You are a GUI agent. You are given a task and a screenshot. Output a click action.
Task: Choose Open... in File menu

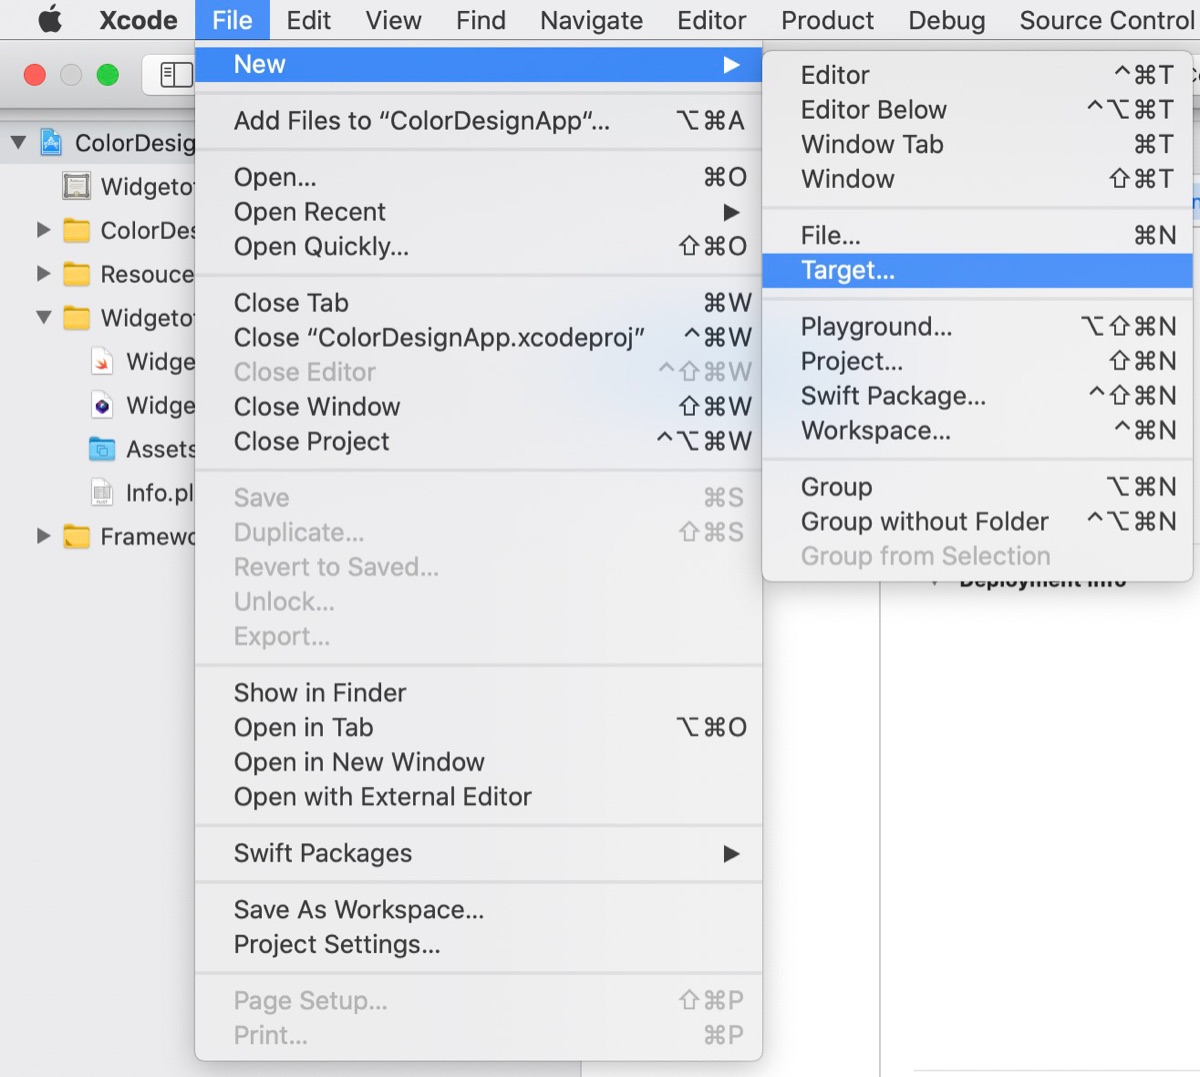[479, 177]
